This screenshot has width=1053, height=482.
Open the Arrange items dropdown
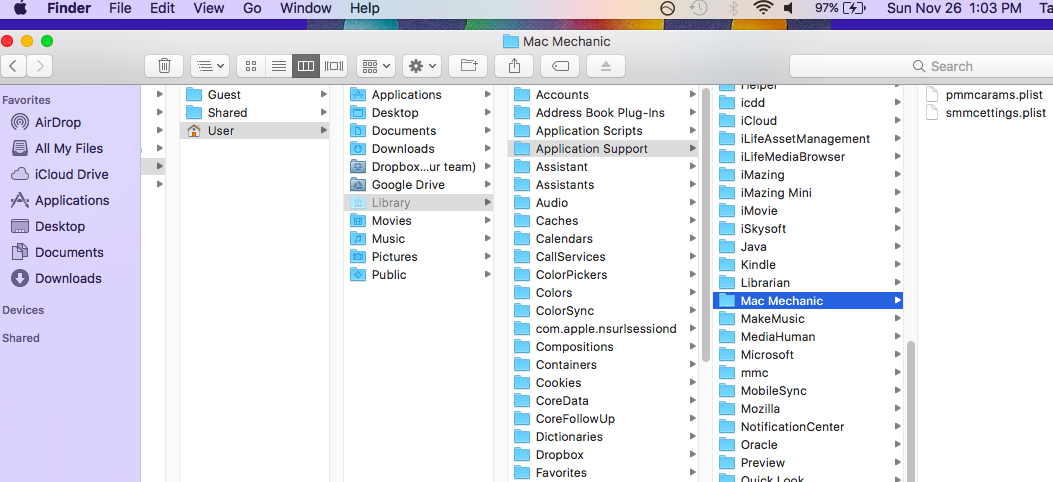coord(375,66)
